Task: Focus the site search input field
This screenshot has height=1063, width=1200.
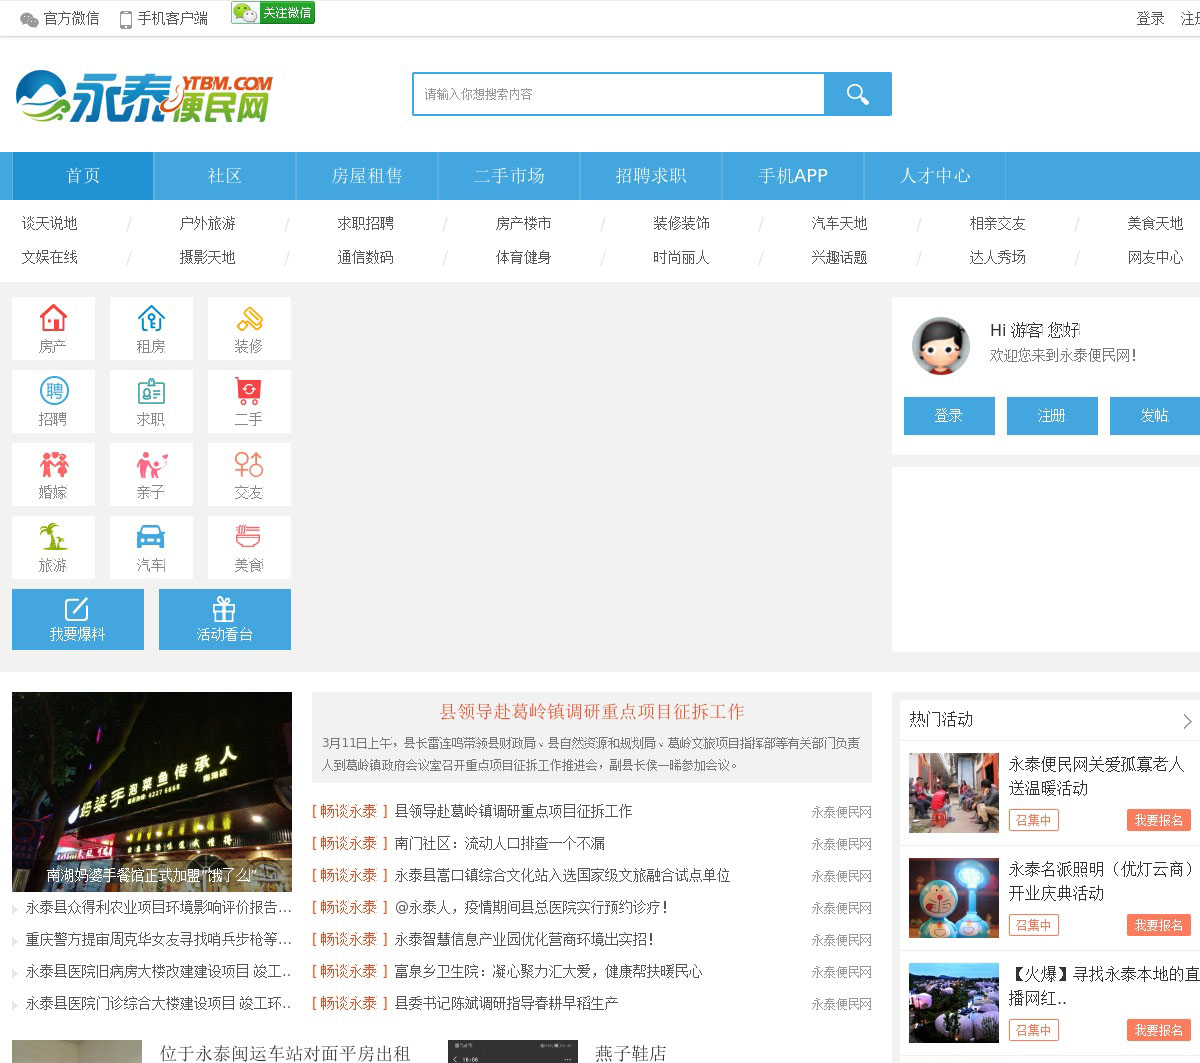Action: [618, 94]
